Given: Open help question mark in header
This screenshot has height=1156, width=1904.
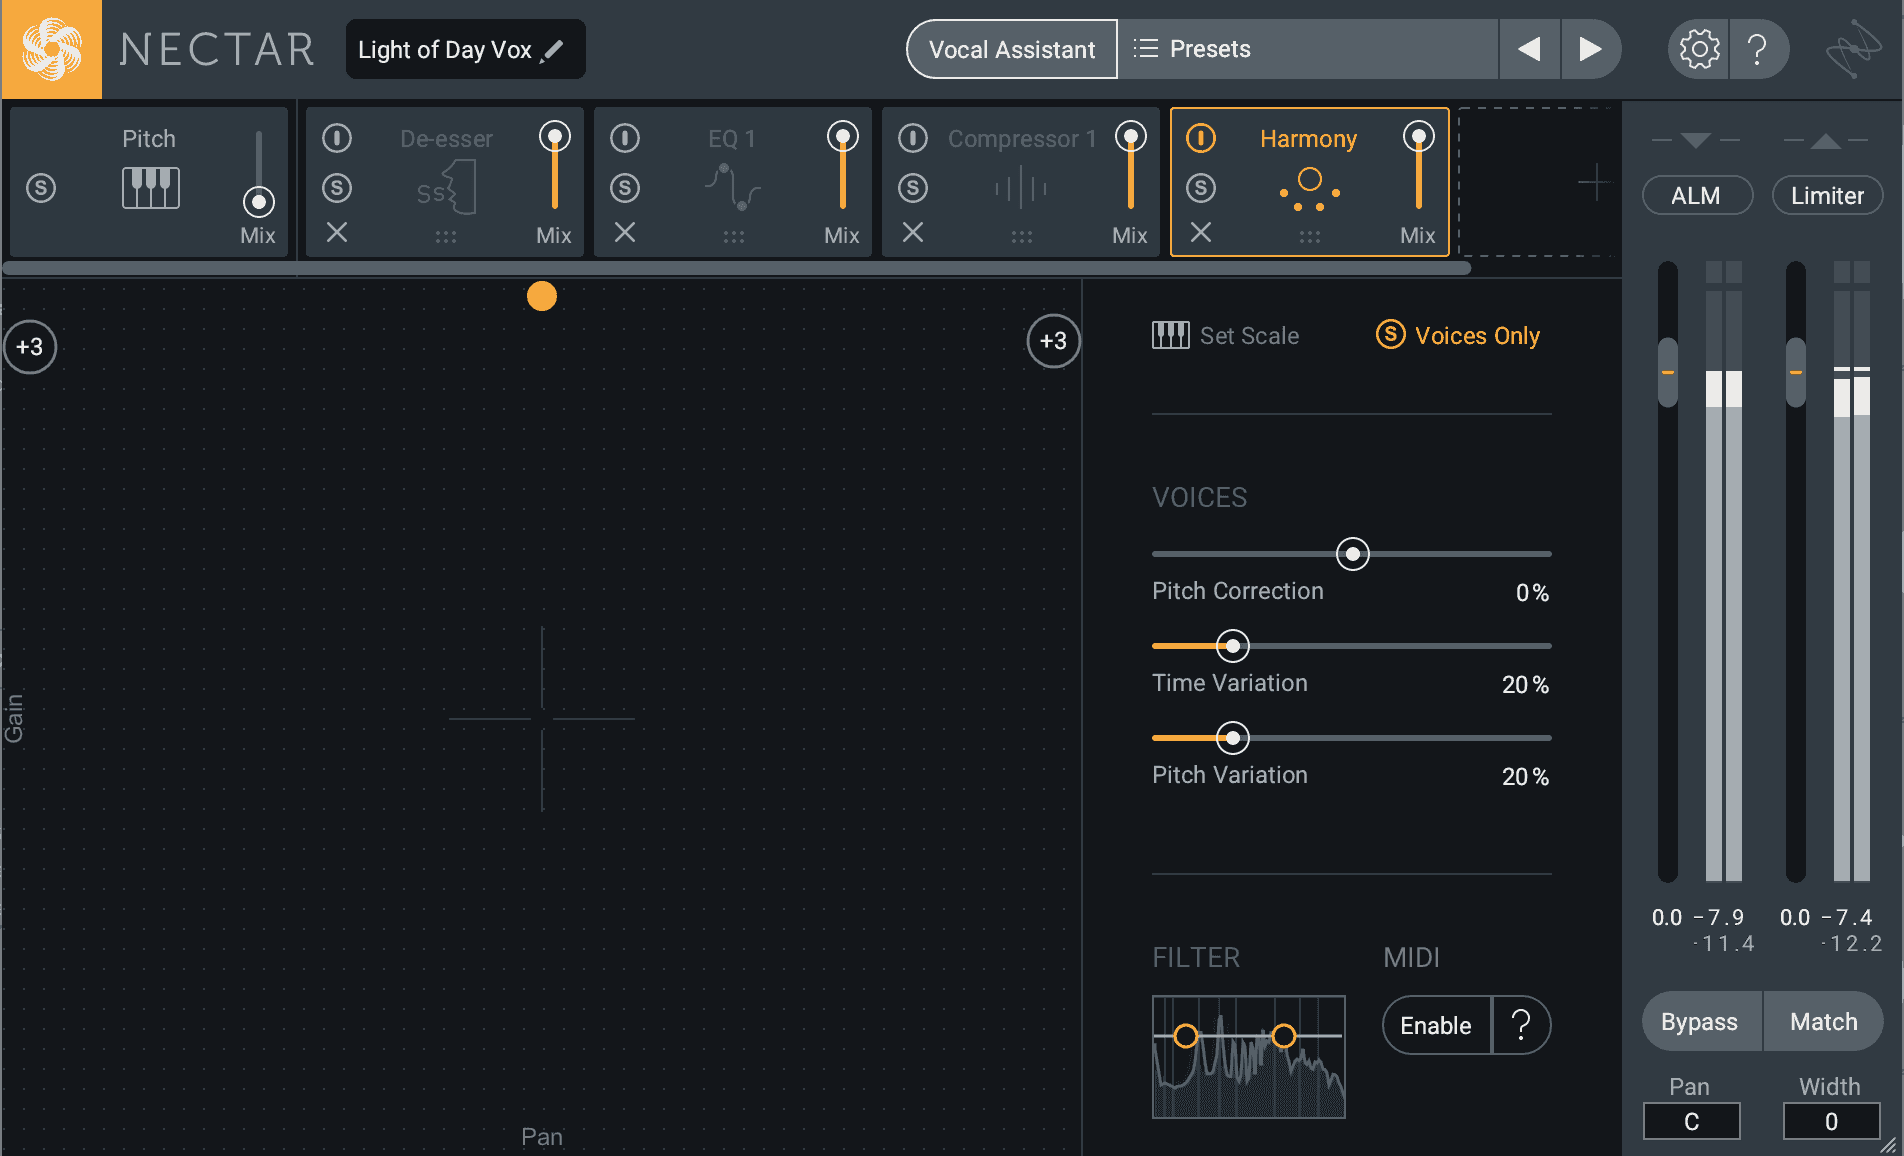Looking at the screenshot, I should (x=1757, y=49).
